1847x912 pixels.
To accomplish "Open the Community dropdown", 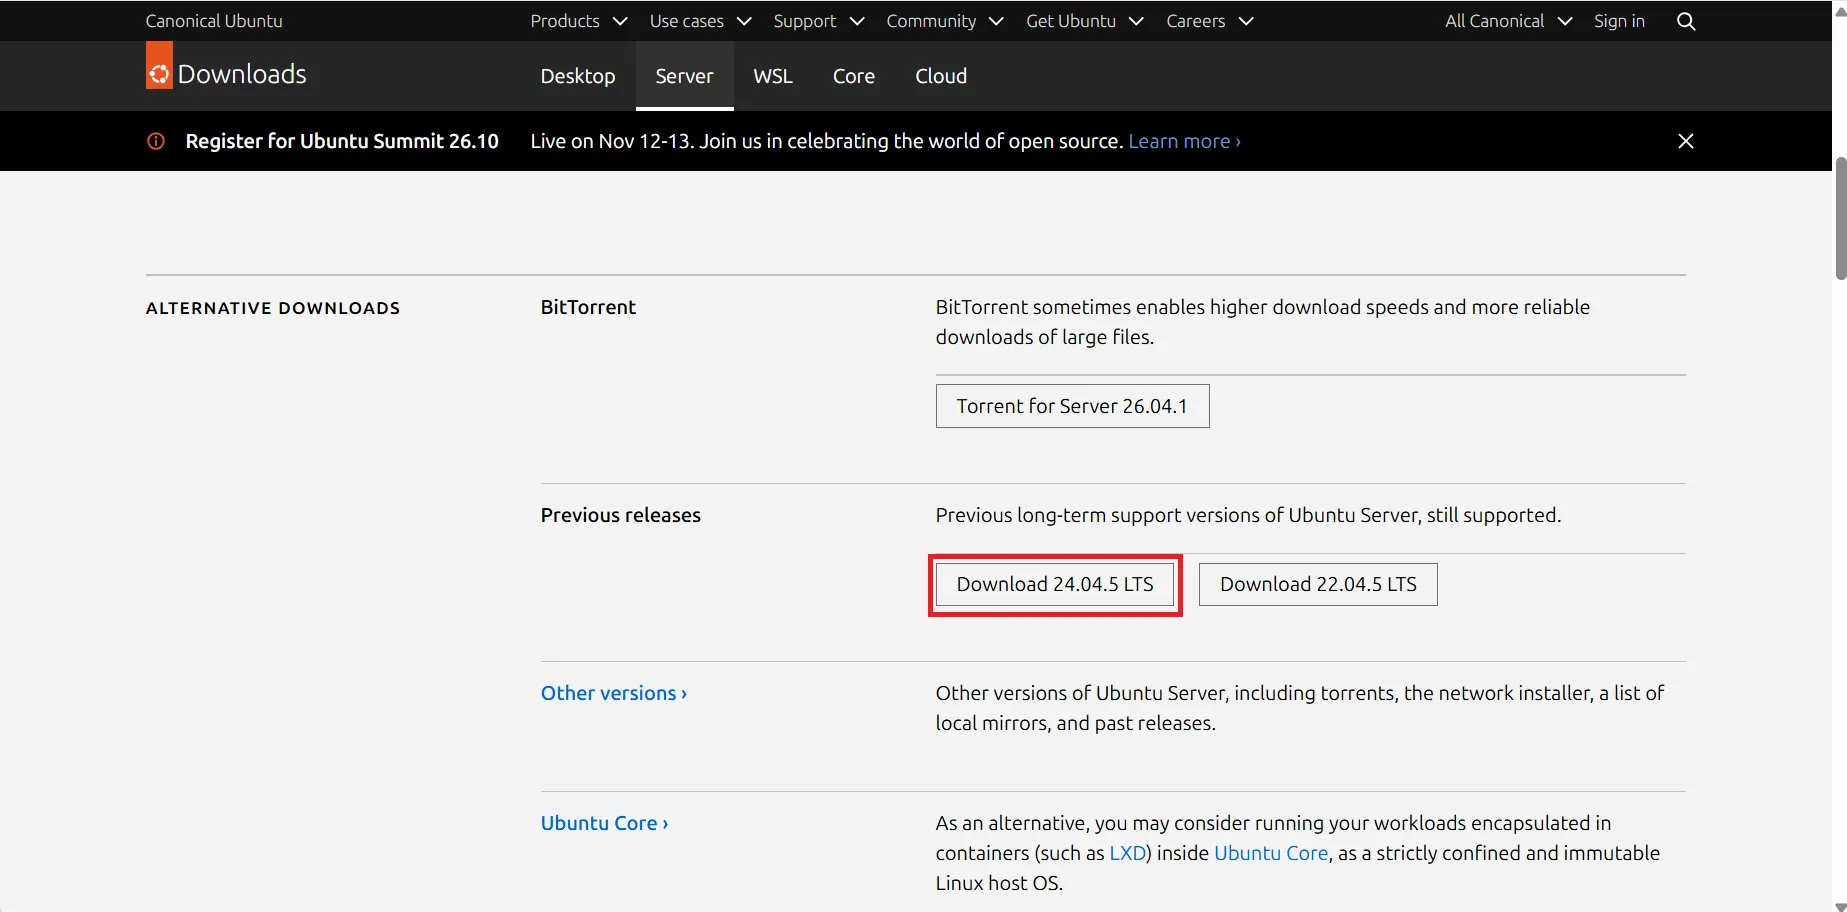I will (945, 21).
